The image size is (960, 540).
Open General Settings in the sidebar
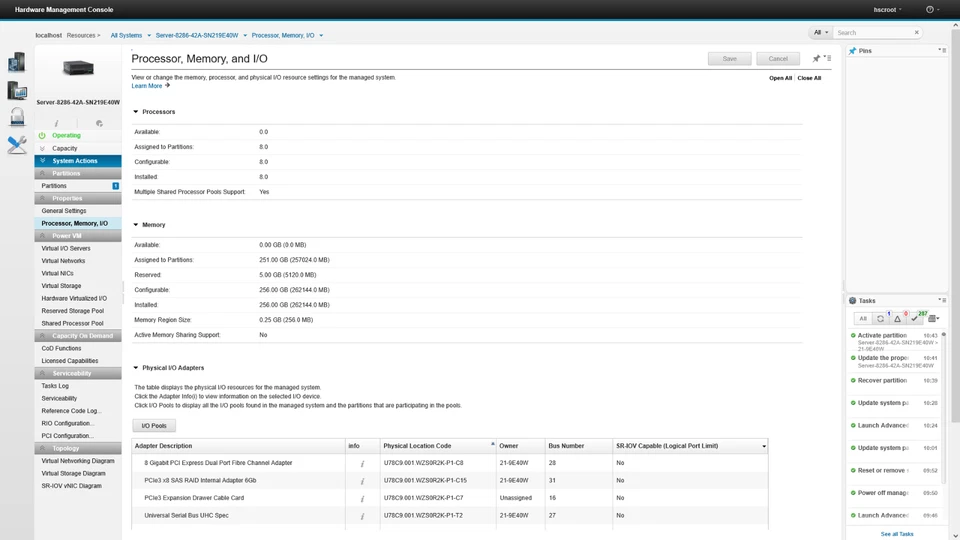[x=64, y=211]
